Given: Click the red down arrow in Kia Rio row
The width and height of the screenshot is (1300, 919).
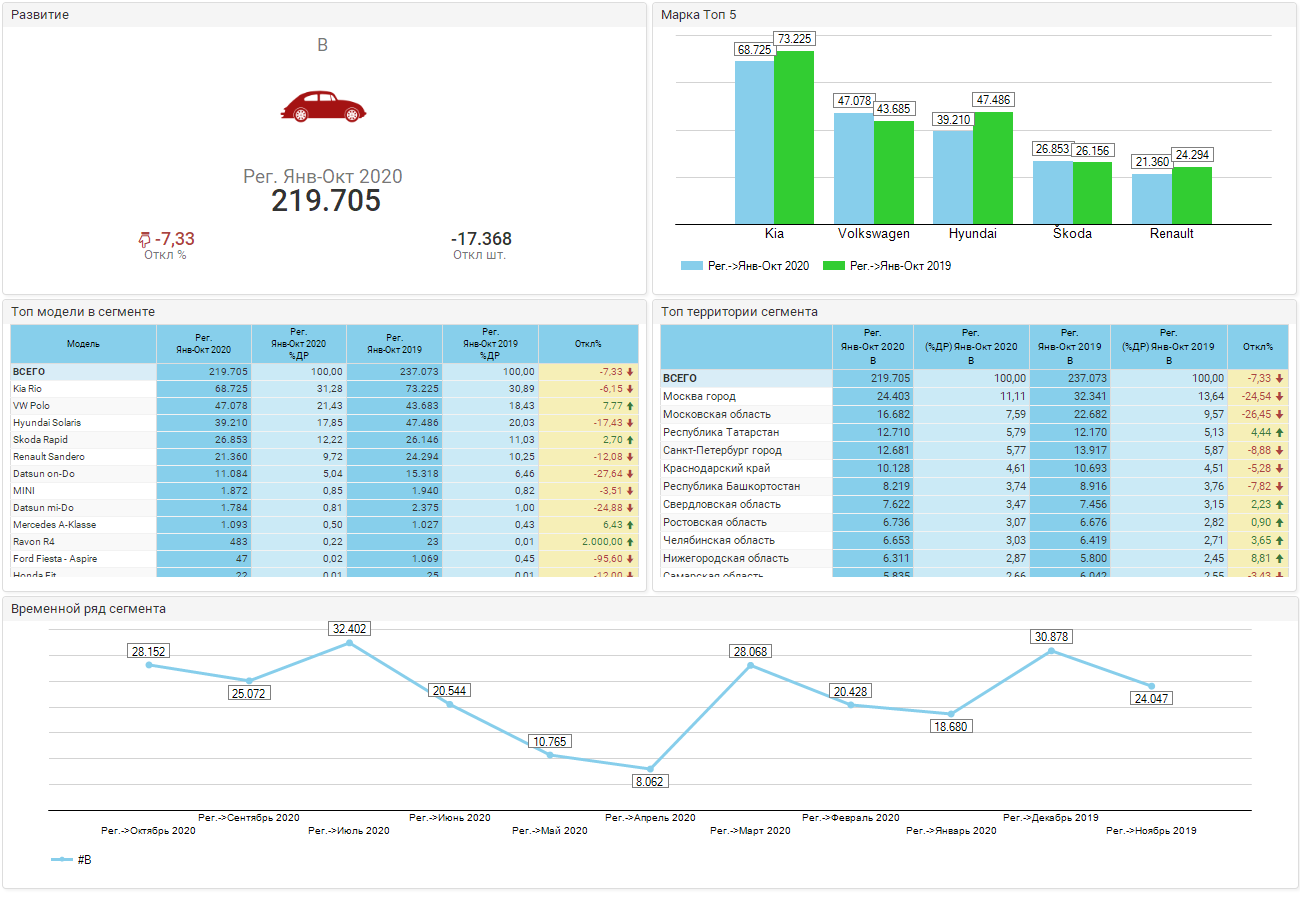Looking at the screenshot, I should (x=630, y=388).
